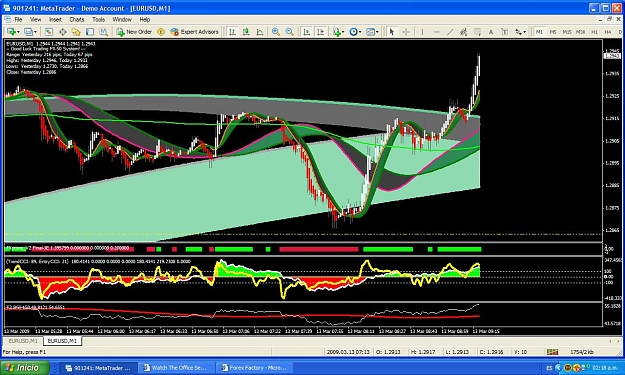Open the File menu
Viewport: 625px width, 375px height.
point(18,20)
